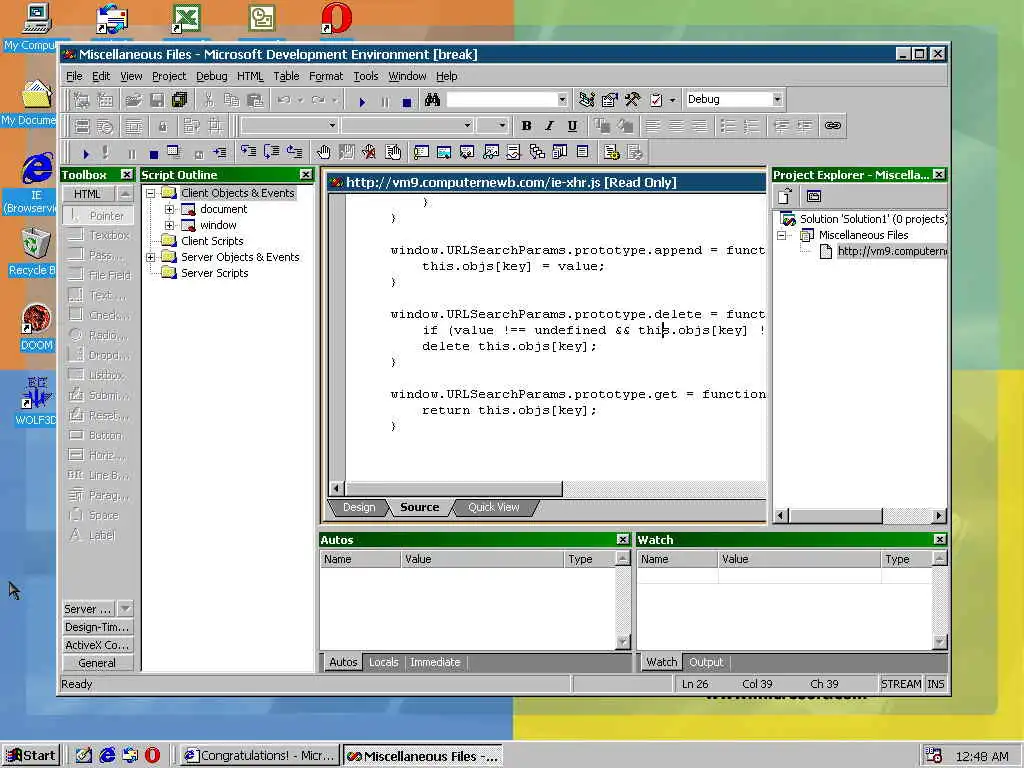The width and height of the screenshot is (1024, 768).
Task: Toggle the INS insert mode indicator
Action: pos(935,684)
